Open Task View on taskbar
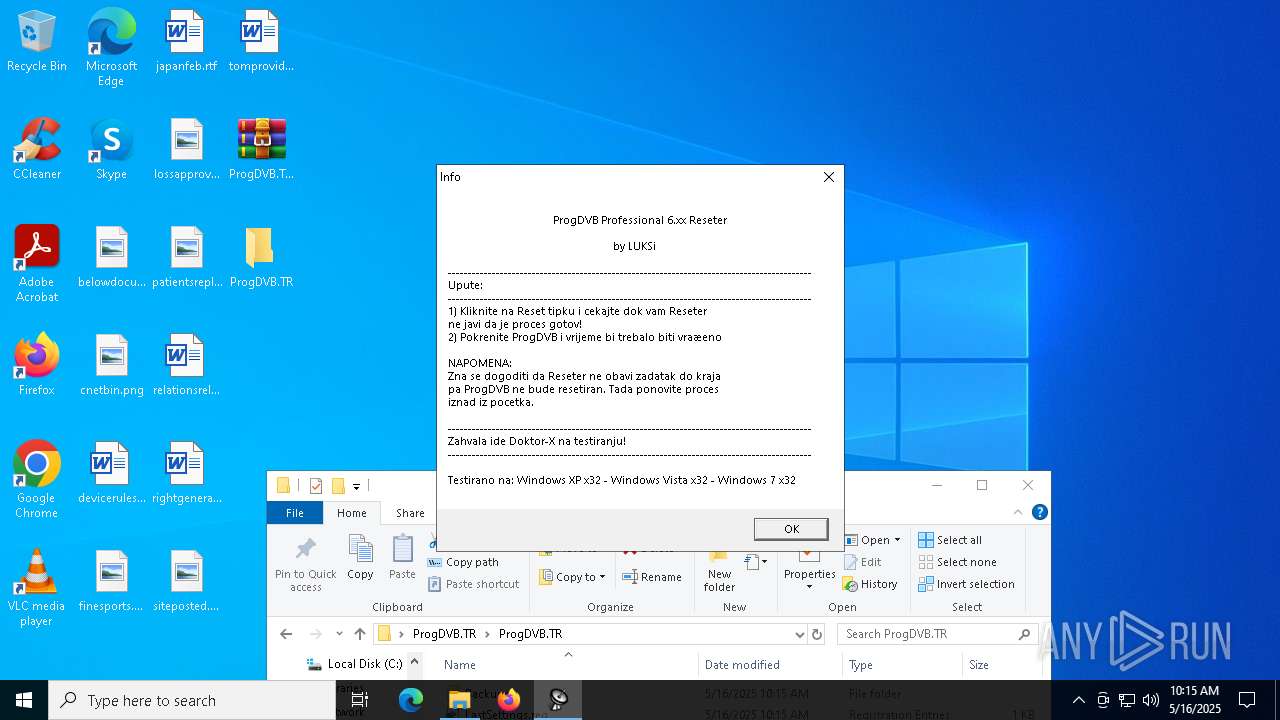 [360, 700]
